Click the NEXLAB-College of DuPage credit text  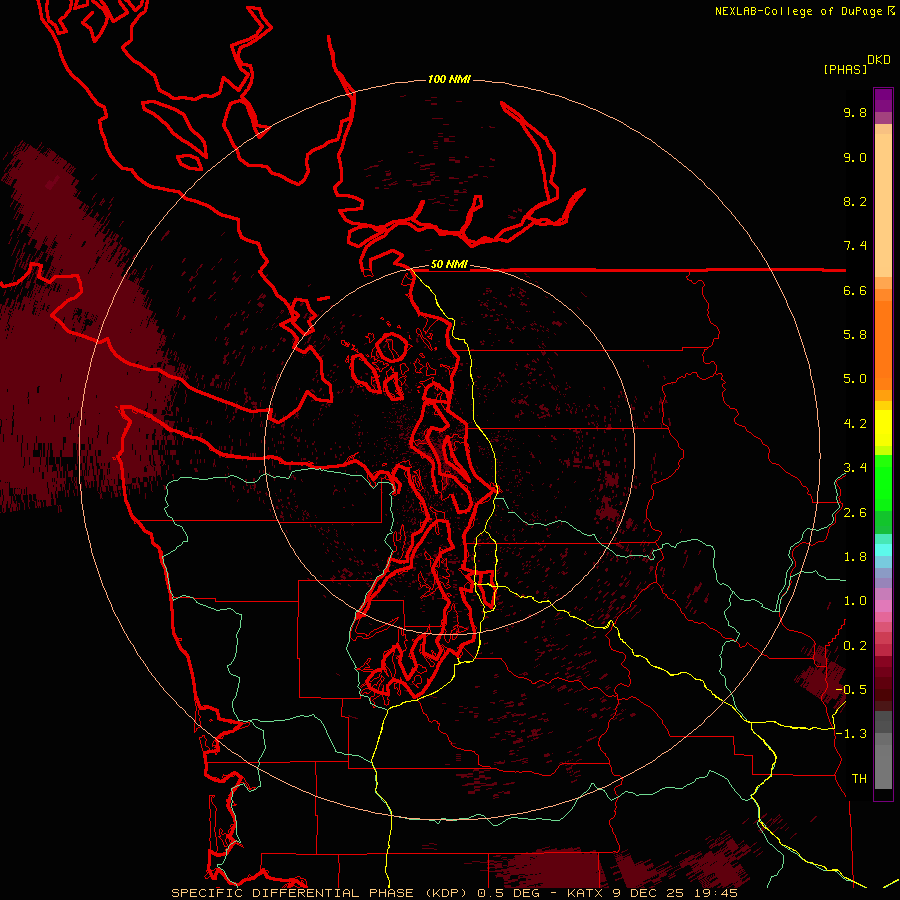click(x=804, y=11)
